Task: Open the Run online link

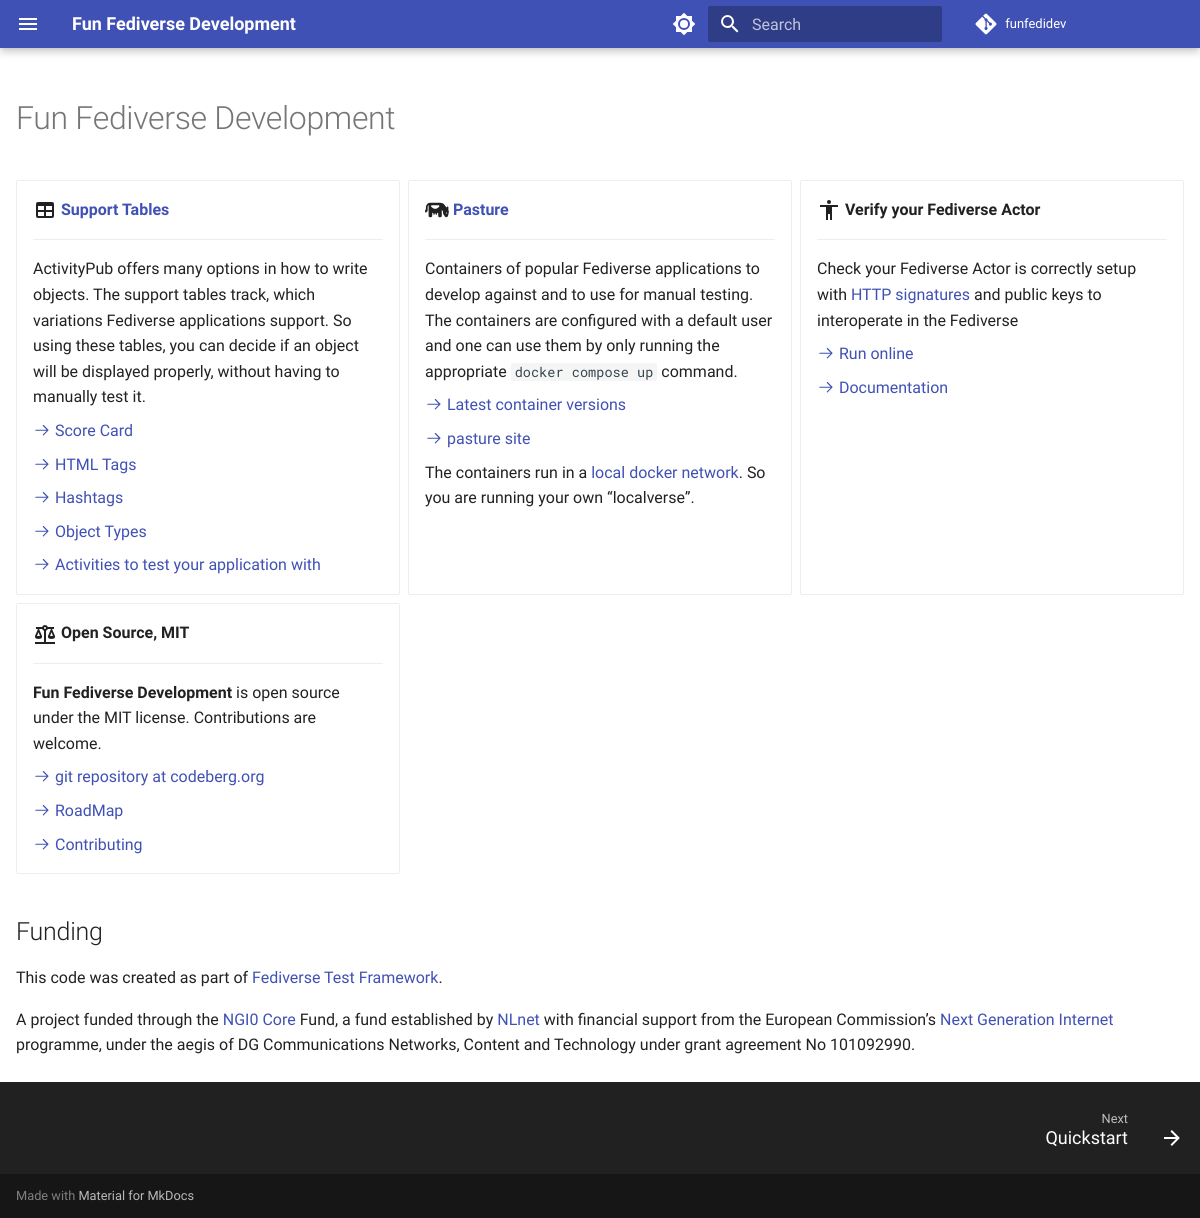Action: [x=876, y=354]
